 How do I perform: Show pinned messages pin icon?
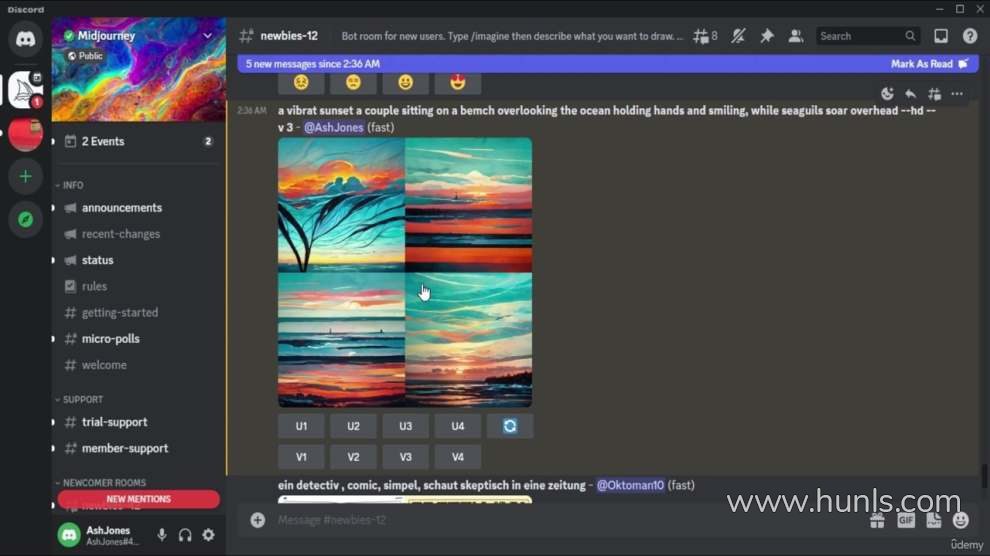pyautogui.click(x=766, y=36)
